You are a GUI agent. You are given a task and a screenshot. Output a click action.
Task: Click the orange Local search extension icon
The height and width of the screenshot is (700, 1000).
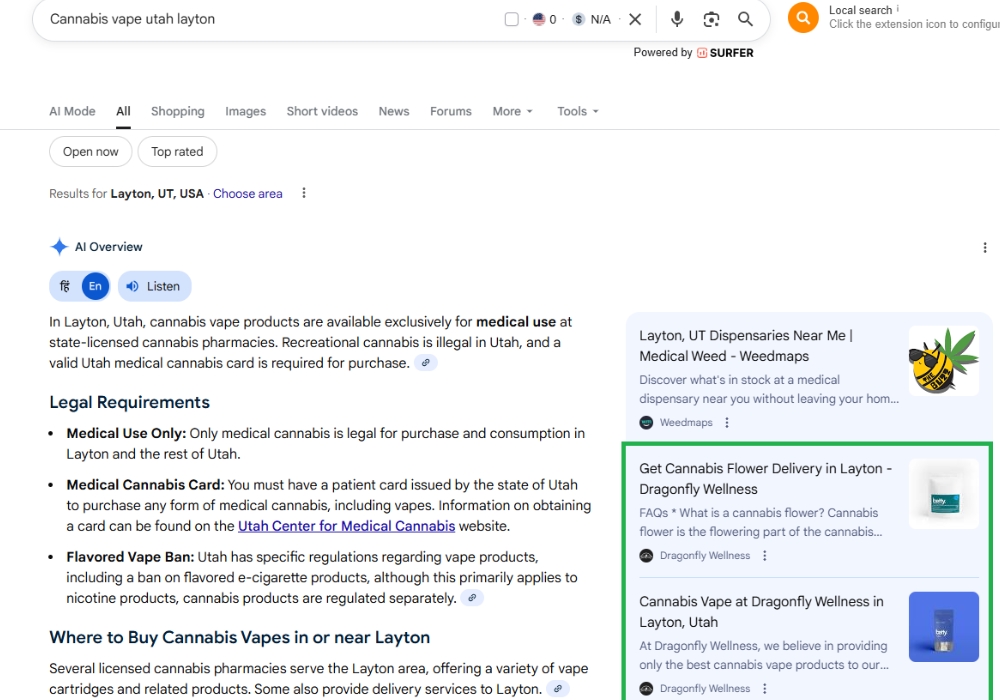pyautogui.click(x=803, y=17)
